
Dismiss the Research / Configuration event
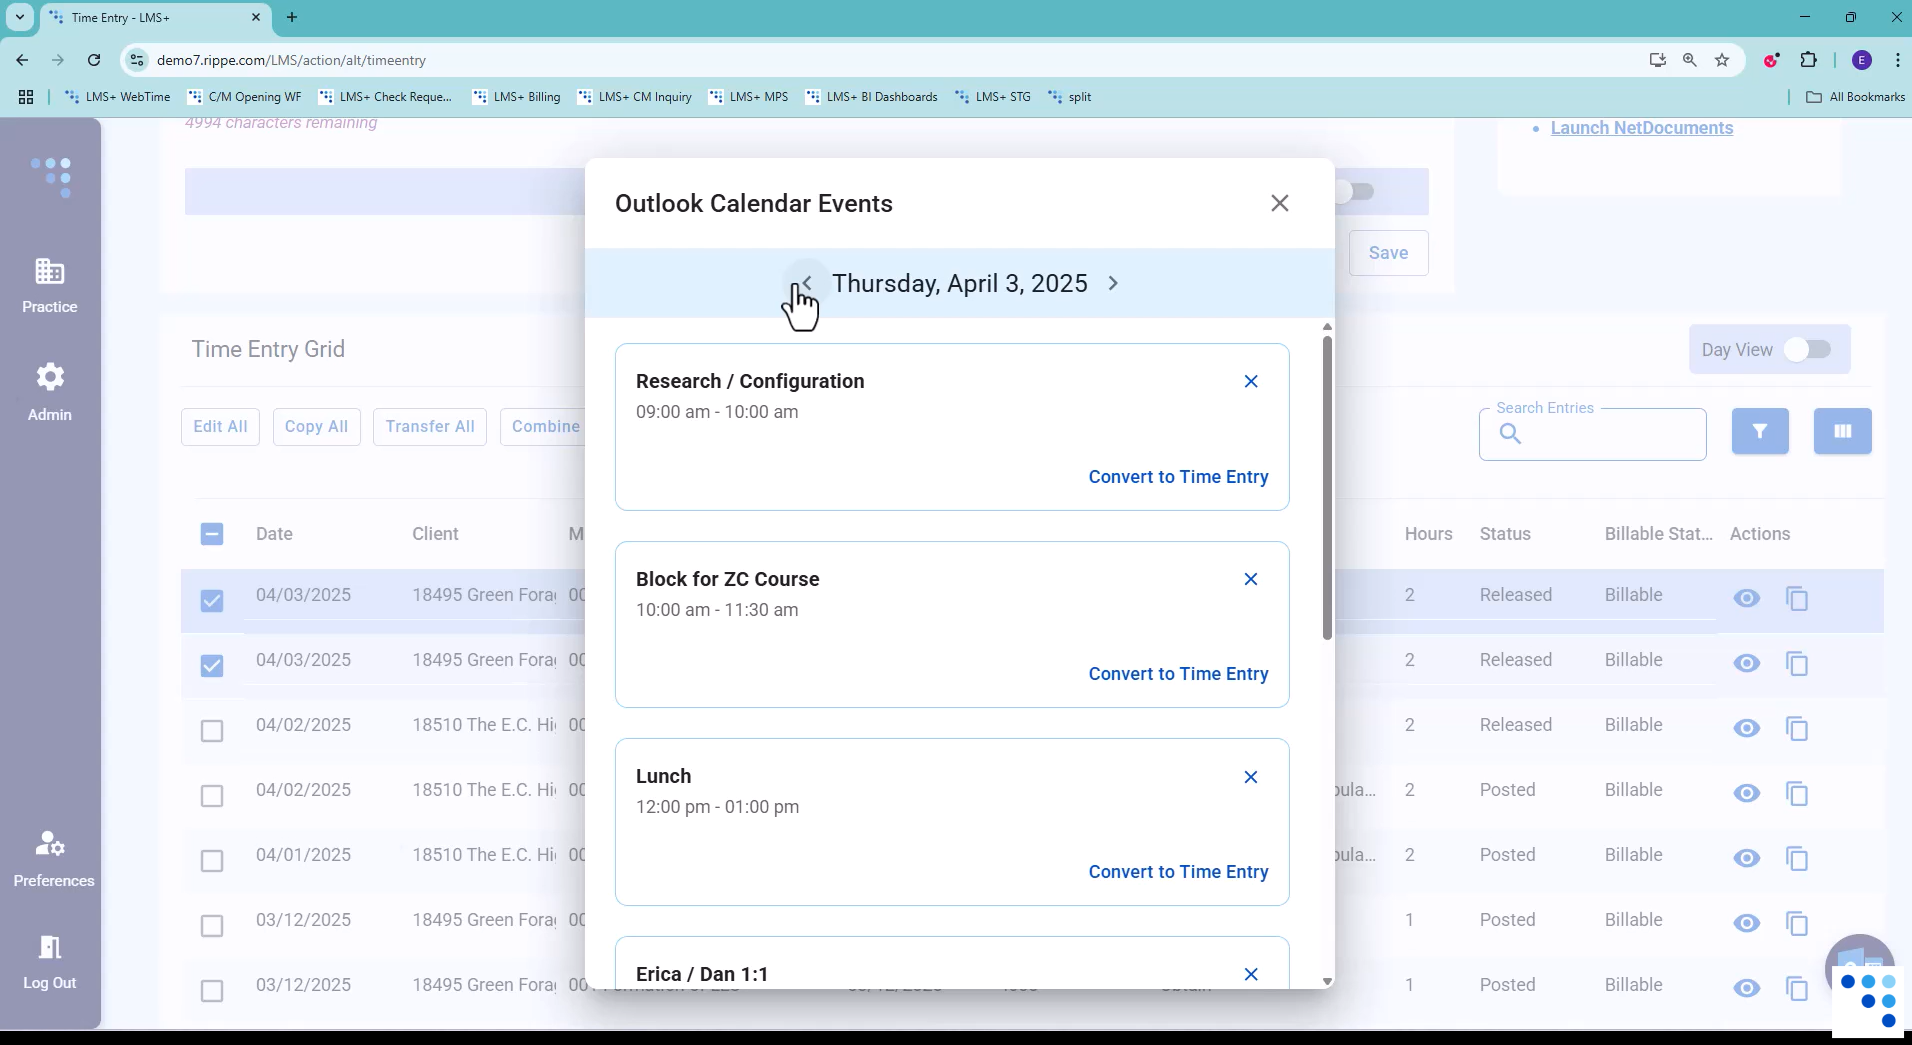pos(1250,381)
